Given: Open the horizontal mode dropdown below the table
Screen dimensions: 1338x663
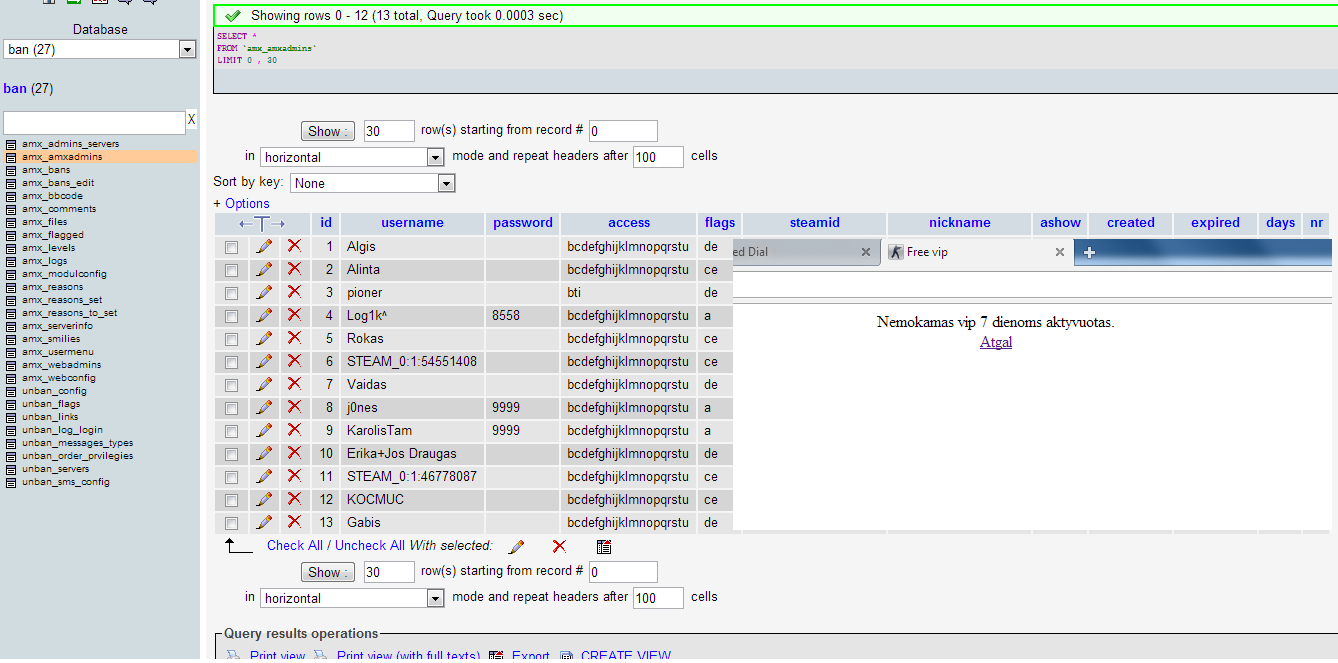Looking at the screenshot, I should (x=352, y=598).
